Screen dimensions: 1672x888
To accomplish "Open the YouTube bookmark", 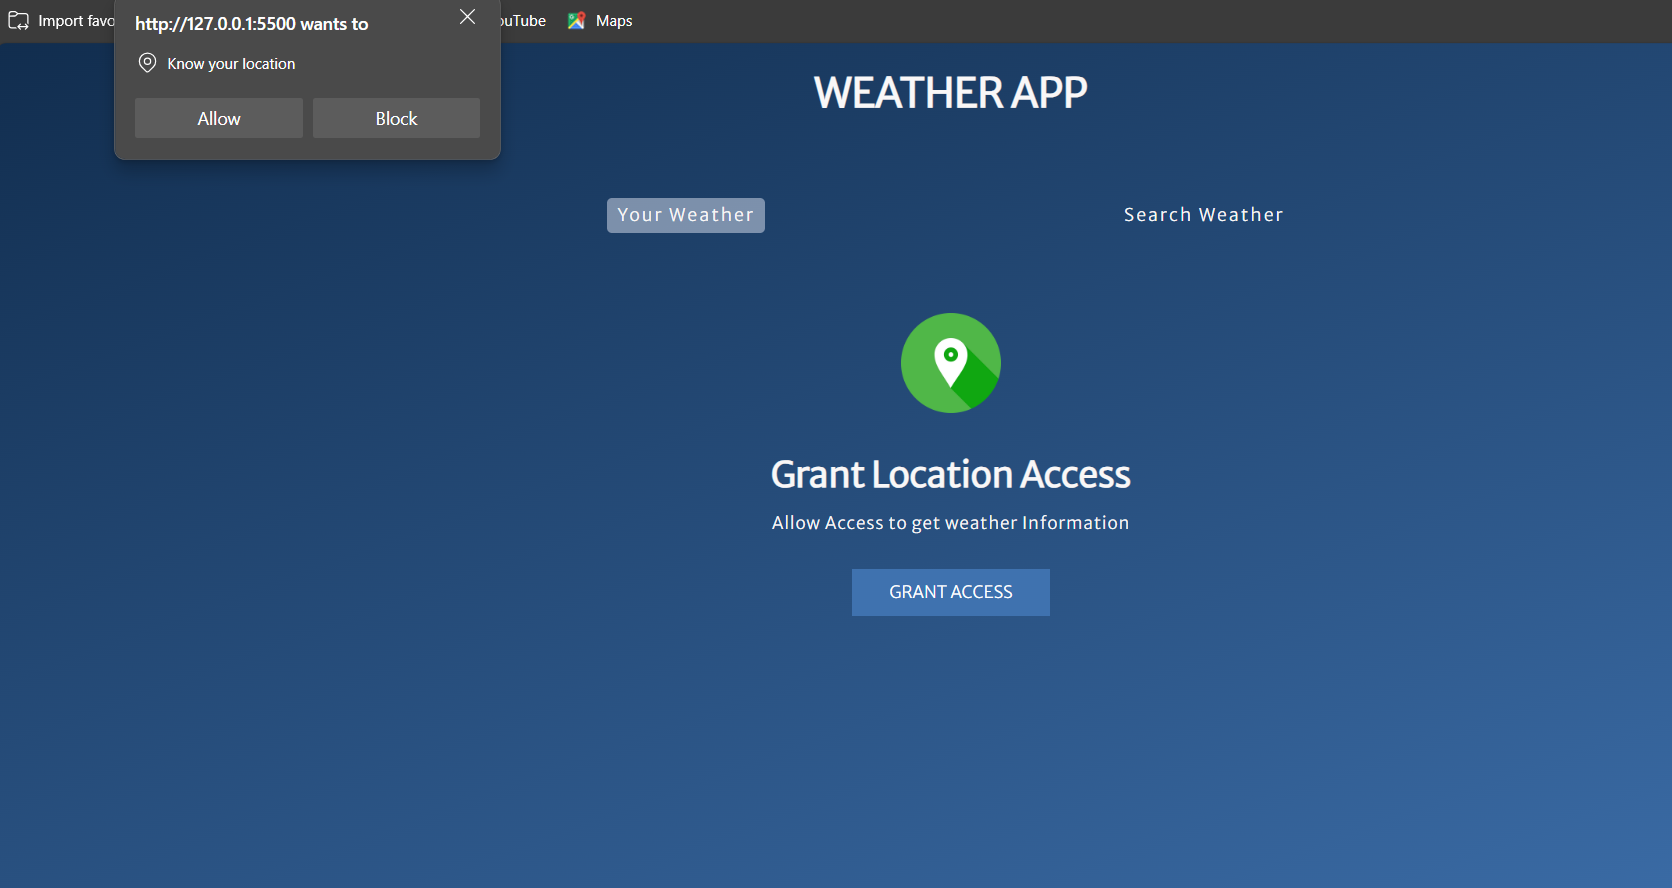I will (524, 21).
